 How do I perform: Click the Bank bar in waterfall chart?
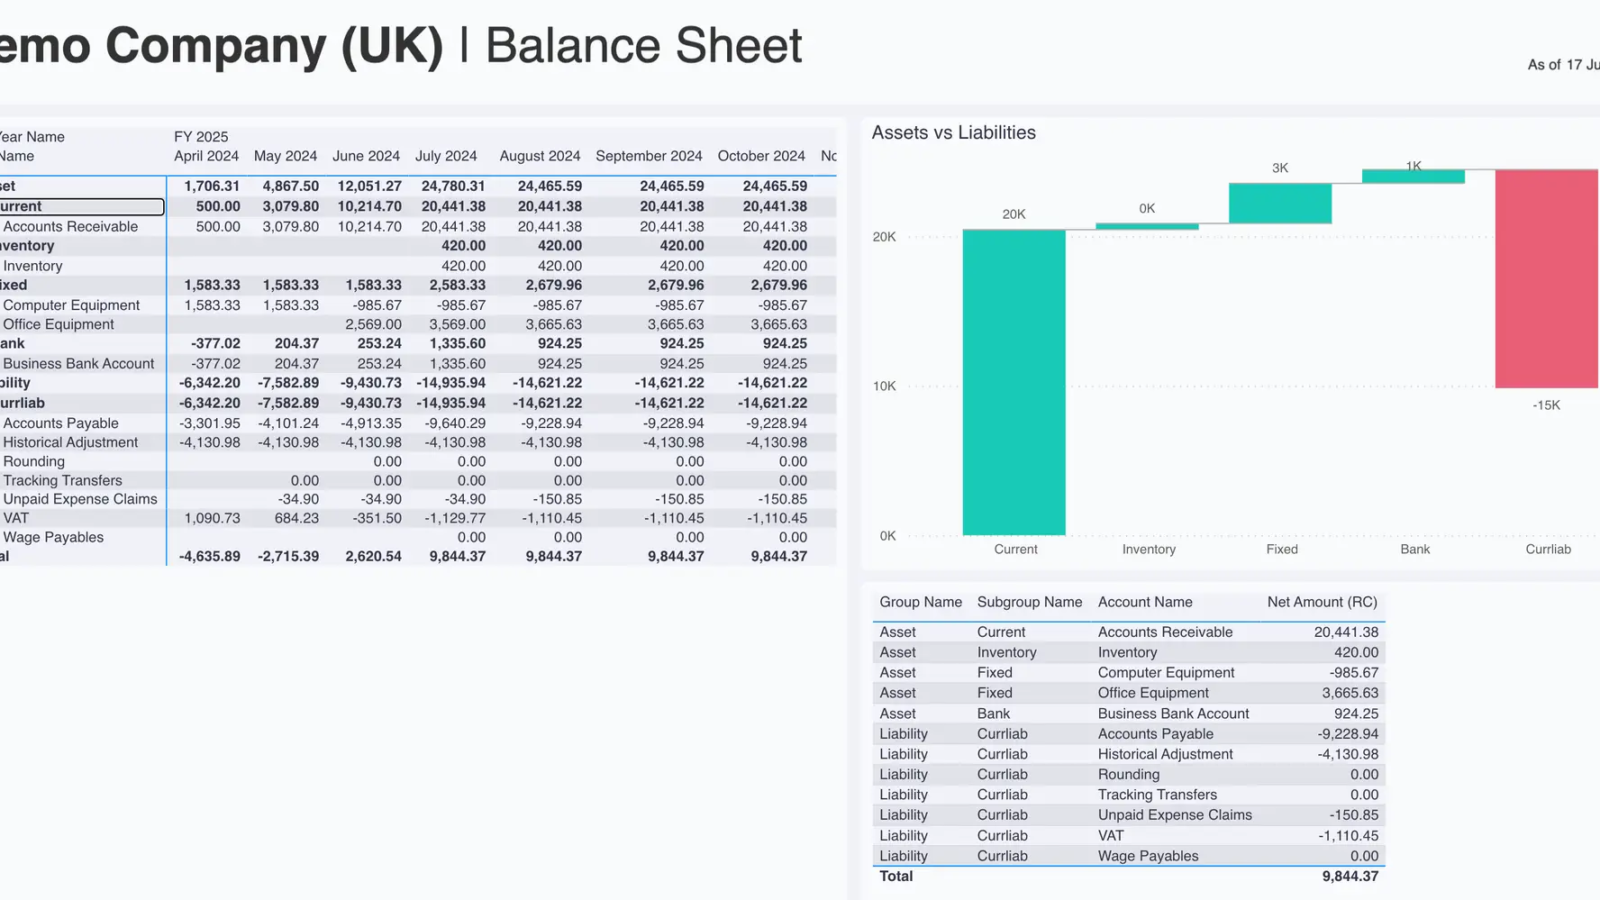(1413, 177)
